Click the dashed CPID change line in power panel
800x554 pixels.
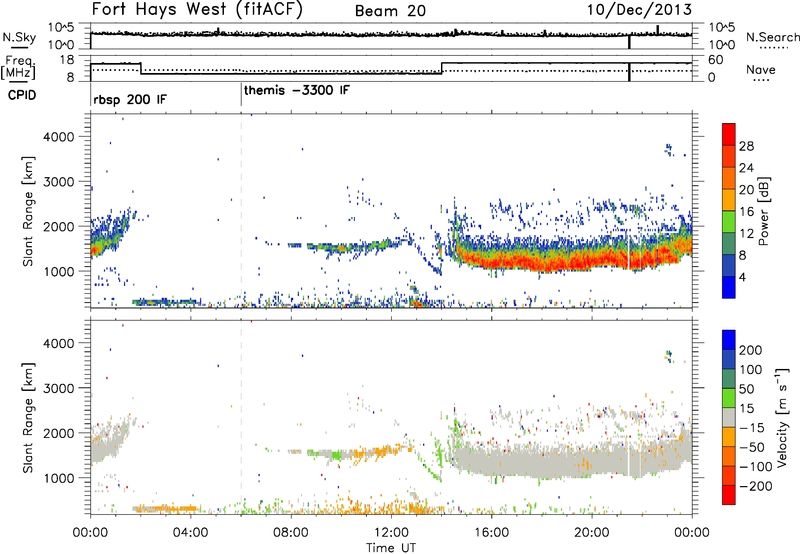click(x=241, y=211)
